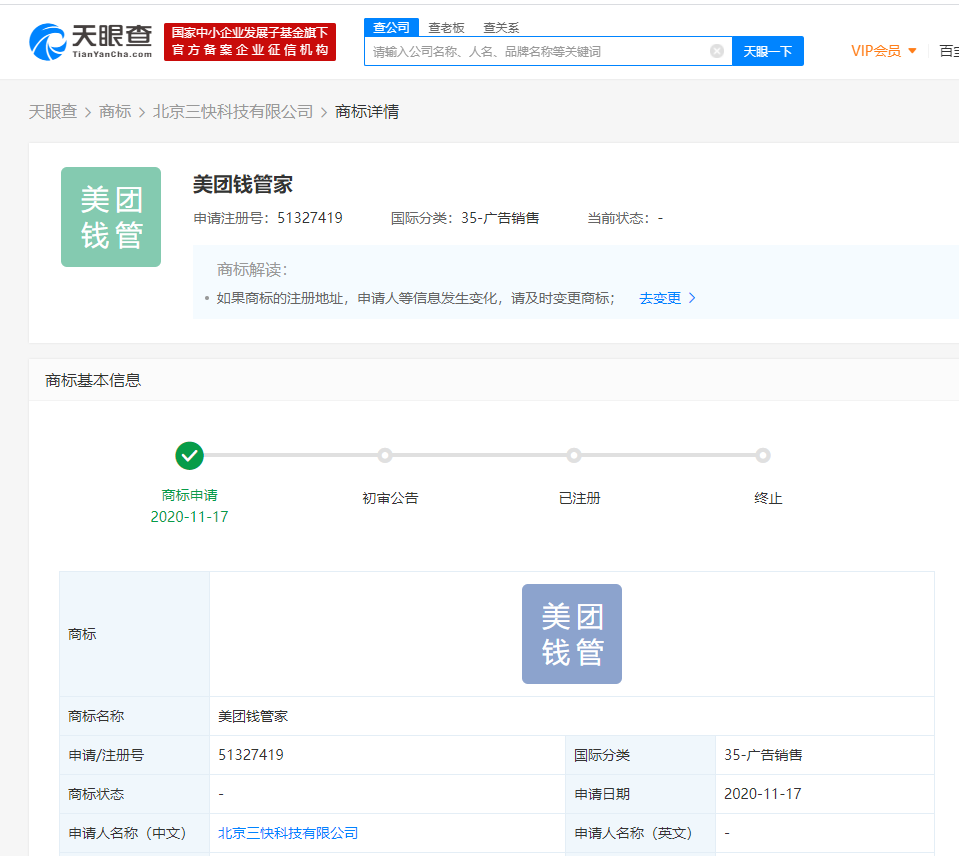The width and height of the screenshot is (959, 856).
Task: Open 北京三快科技有限公司 in the breadcrumb
Action: (233, 112)
